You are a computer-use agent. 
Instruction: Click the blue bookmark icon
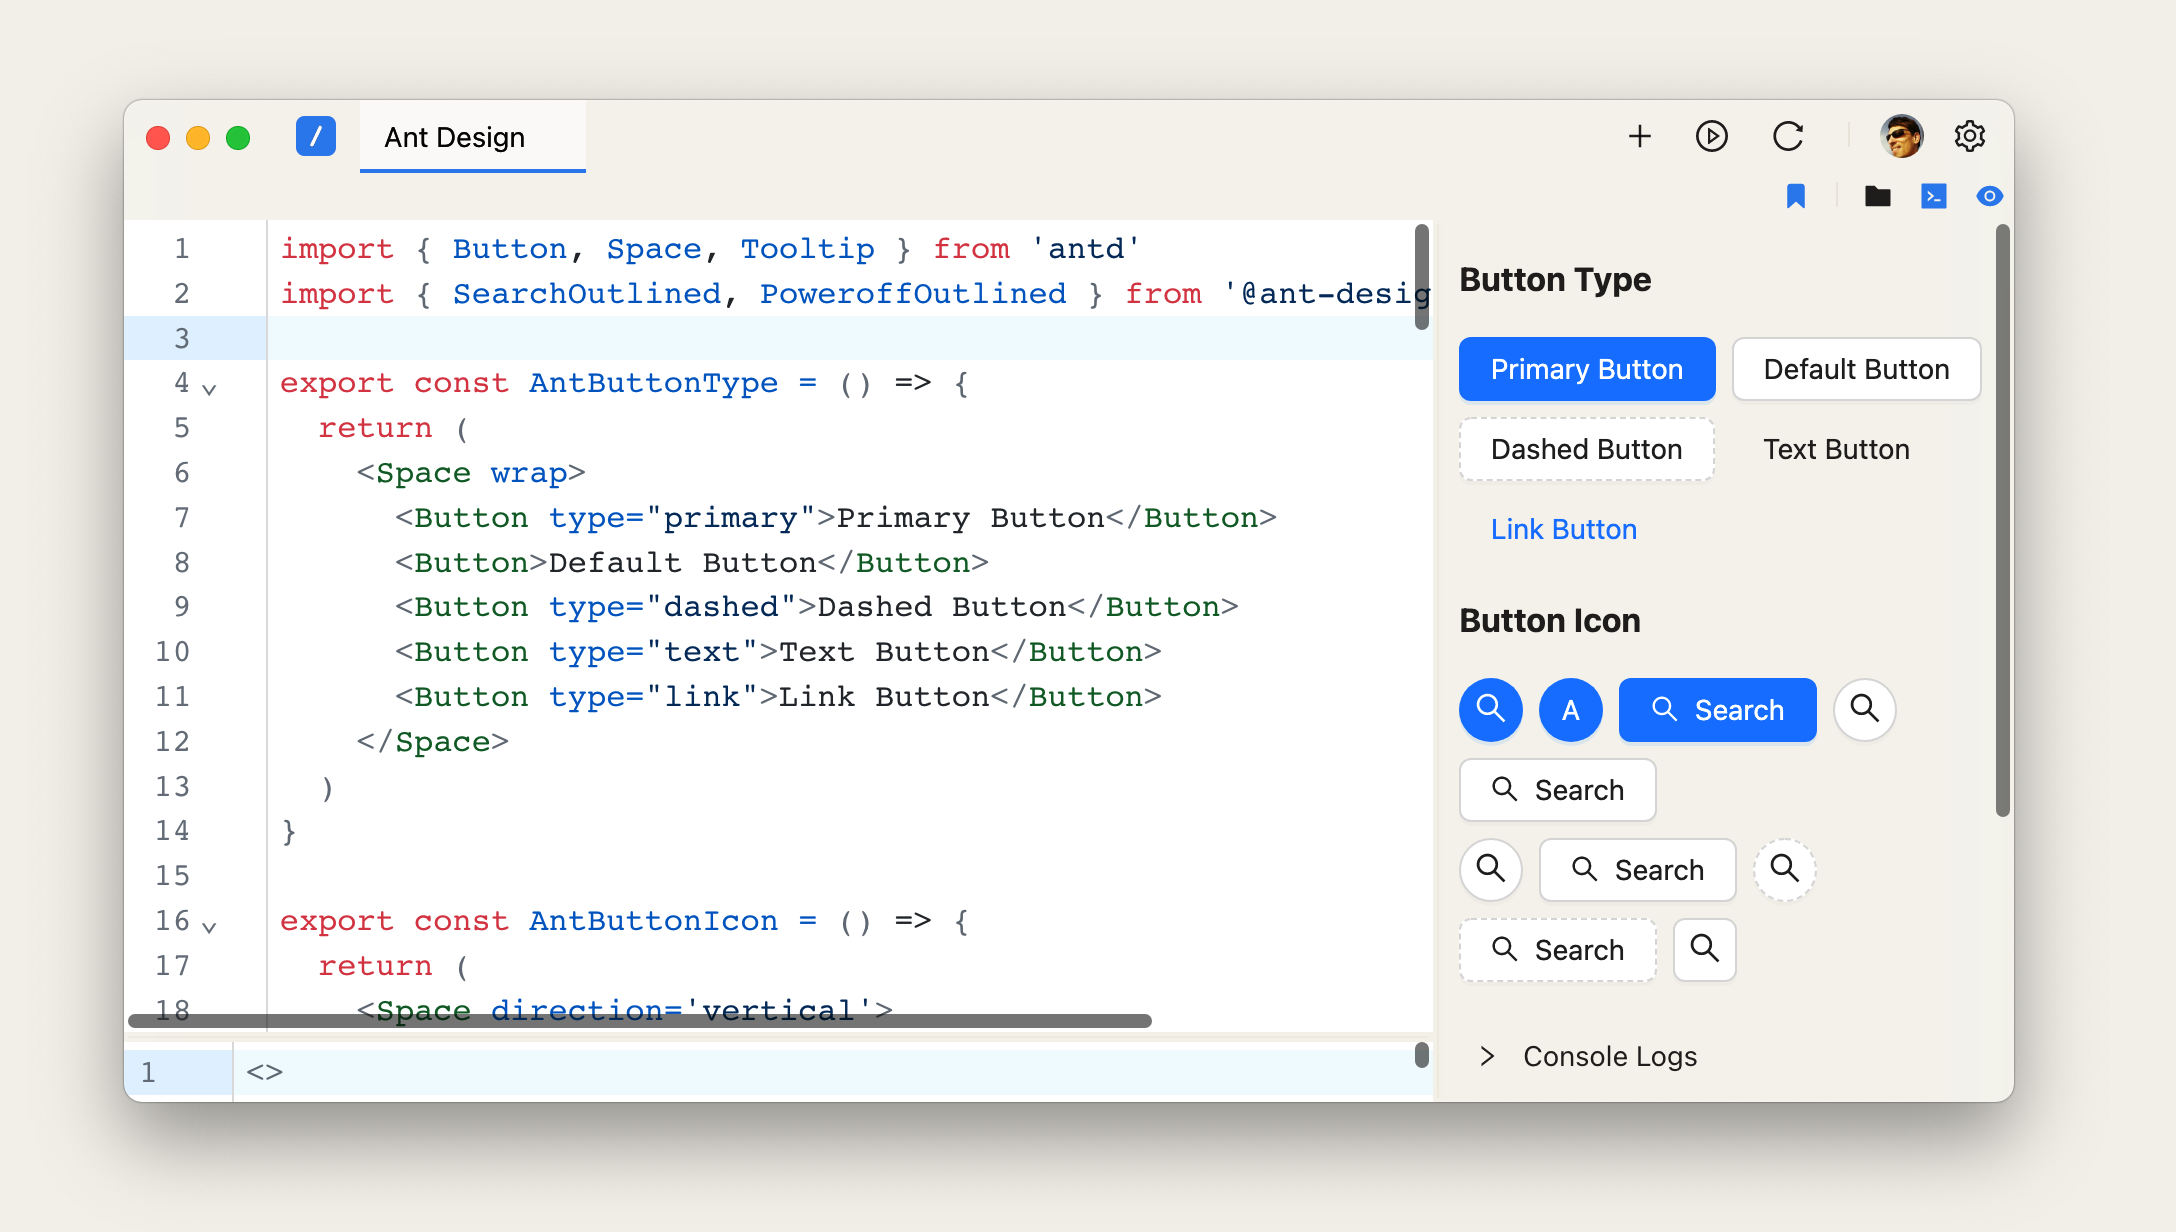point(1796,196)
